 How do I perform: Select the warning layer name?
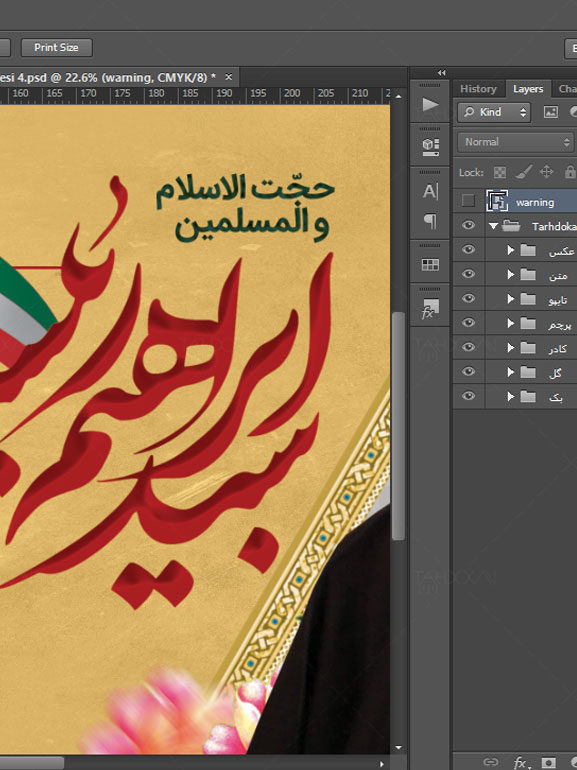click(x=535, y=202)
